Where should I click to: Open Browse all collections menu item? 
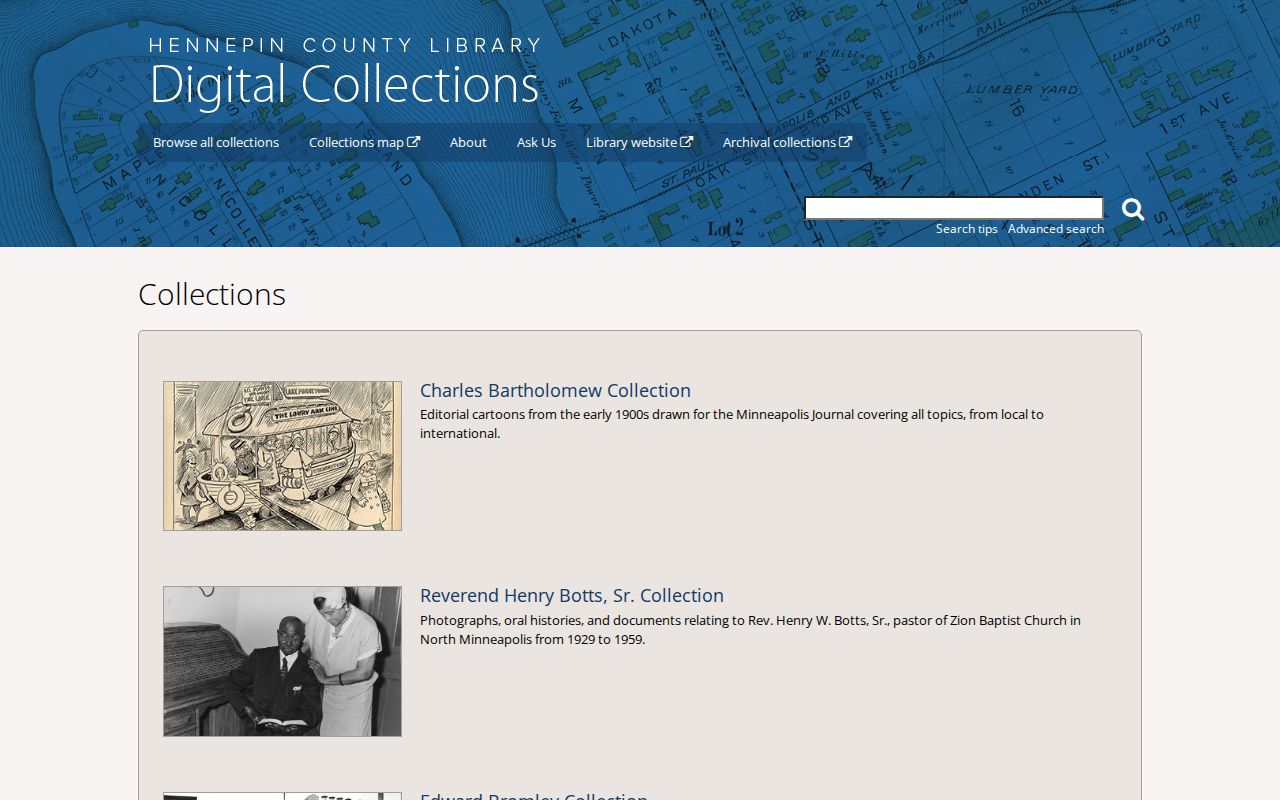click(x=216, y=142)
